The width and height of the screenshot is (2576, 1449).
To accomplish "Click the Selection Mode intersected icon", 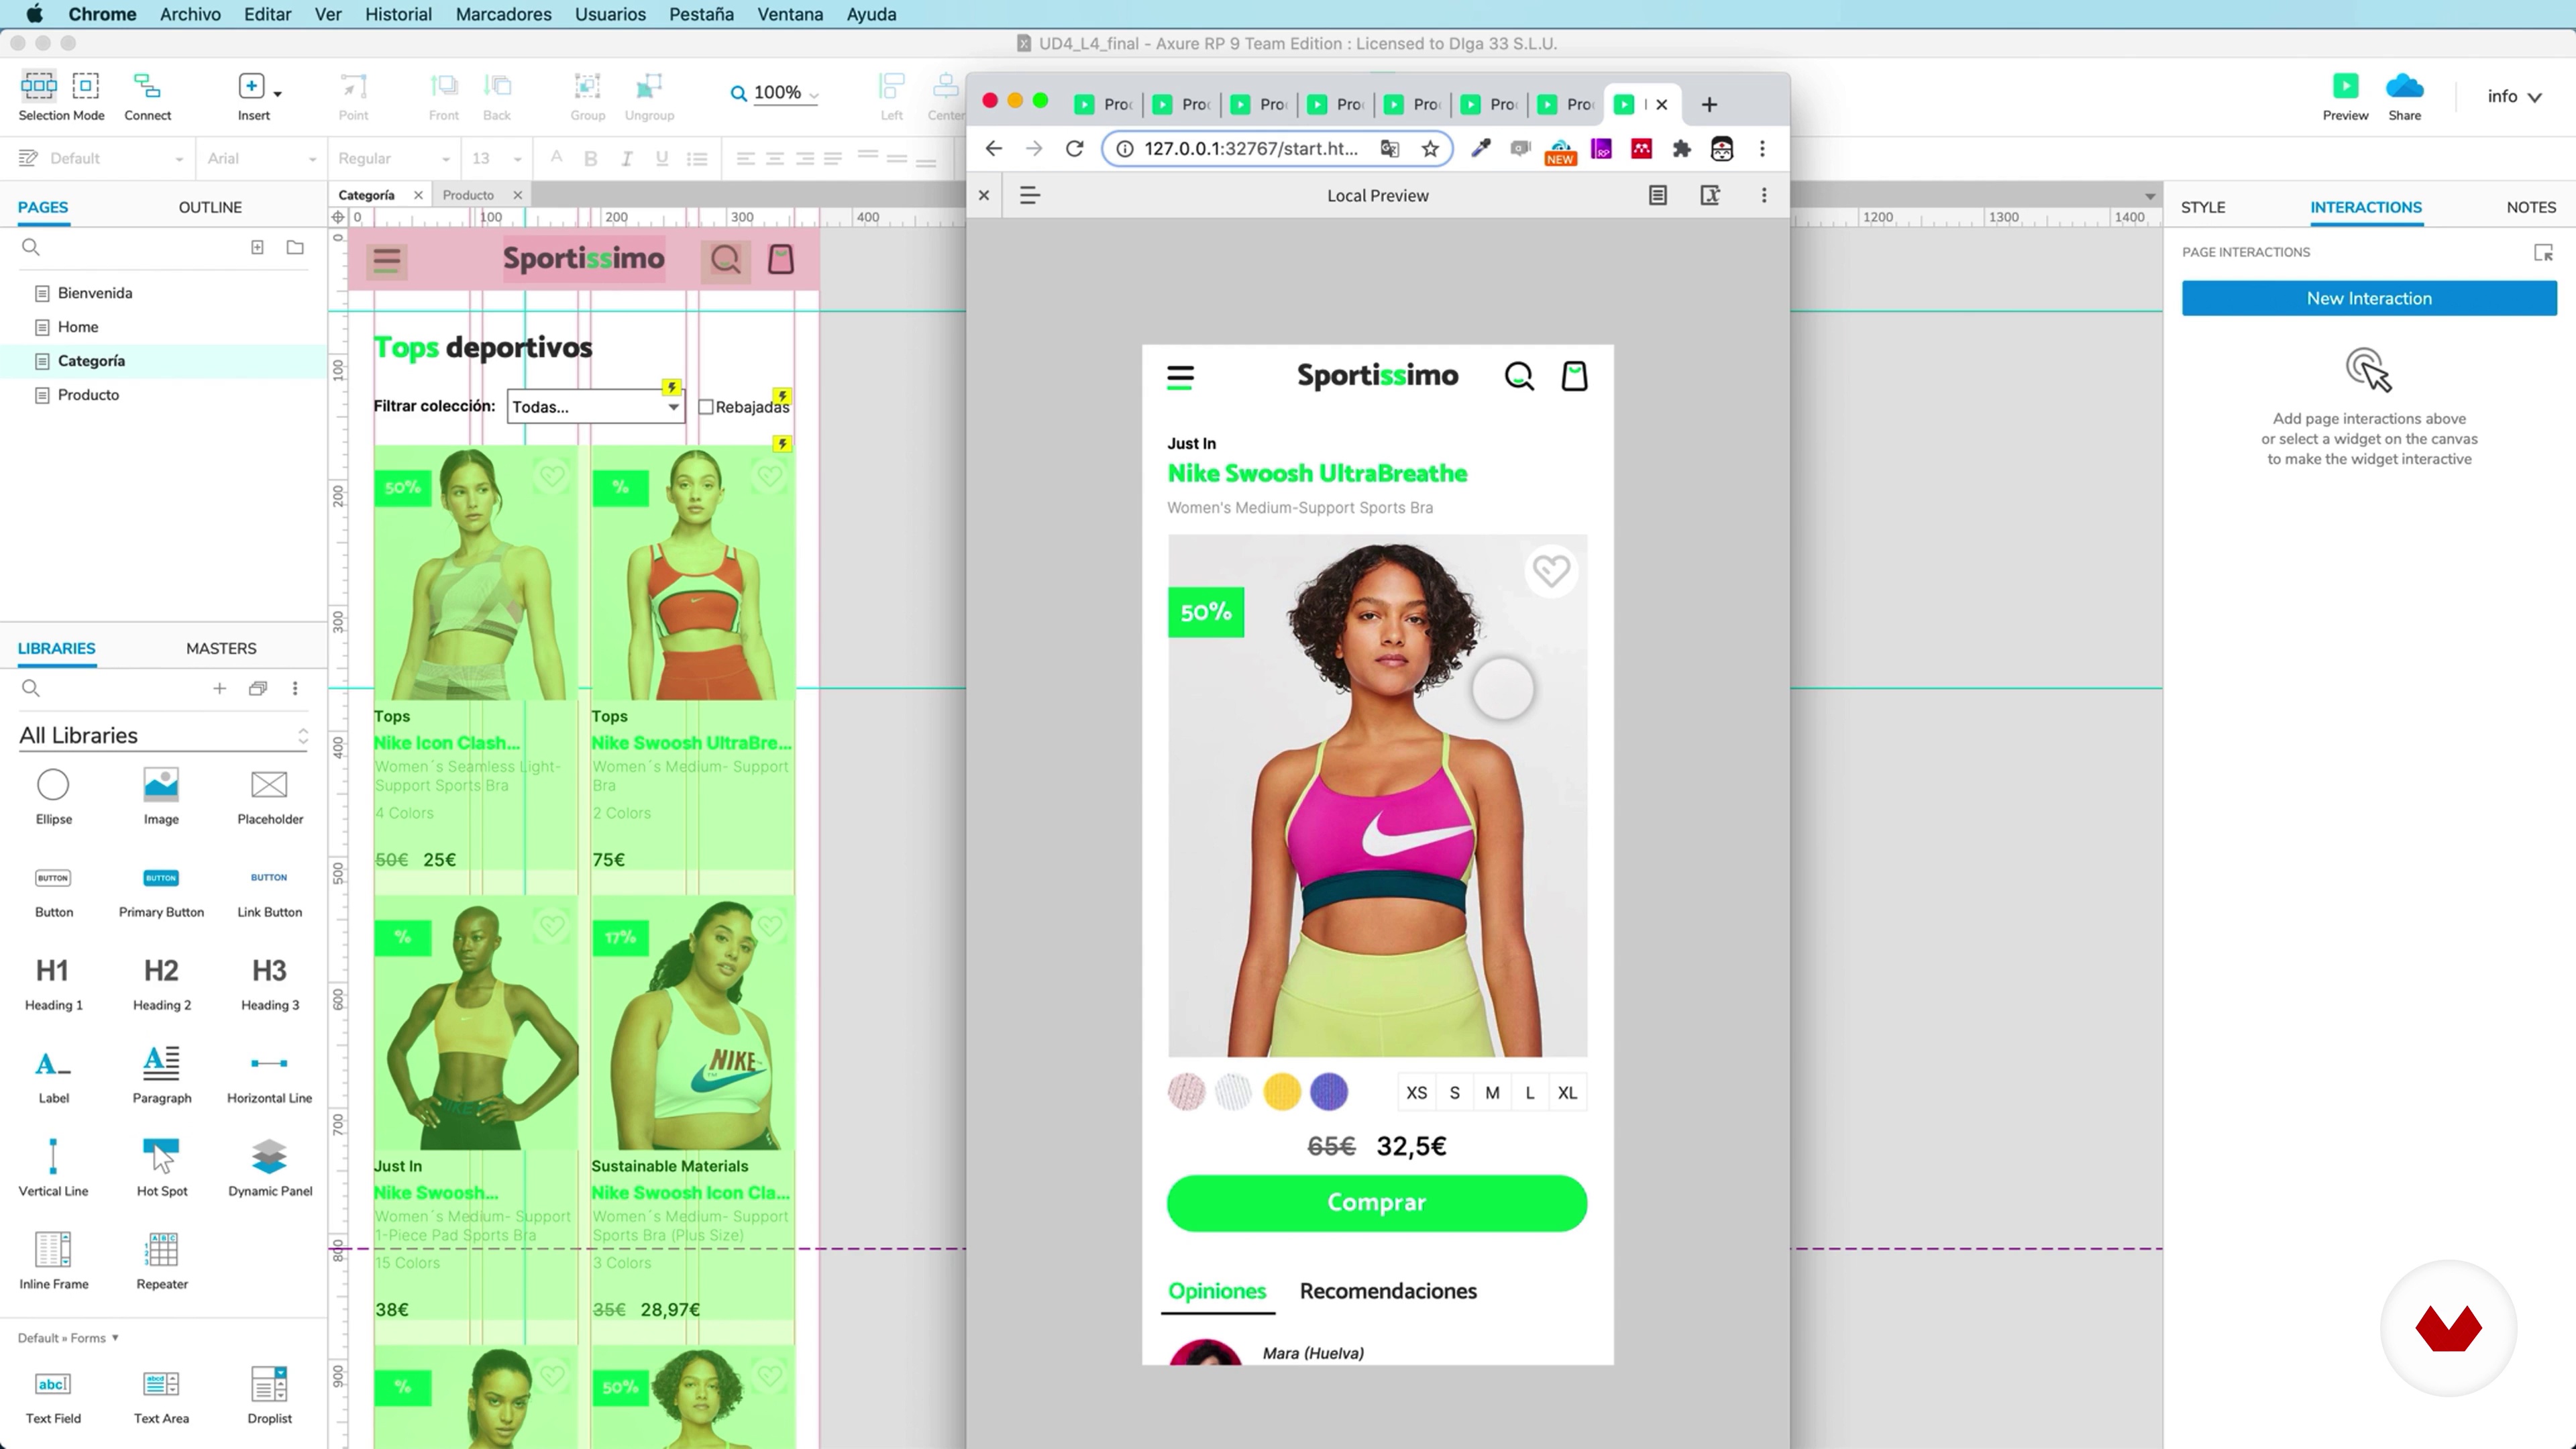I will pyautogui.click(x=39, y=85).
